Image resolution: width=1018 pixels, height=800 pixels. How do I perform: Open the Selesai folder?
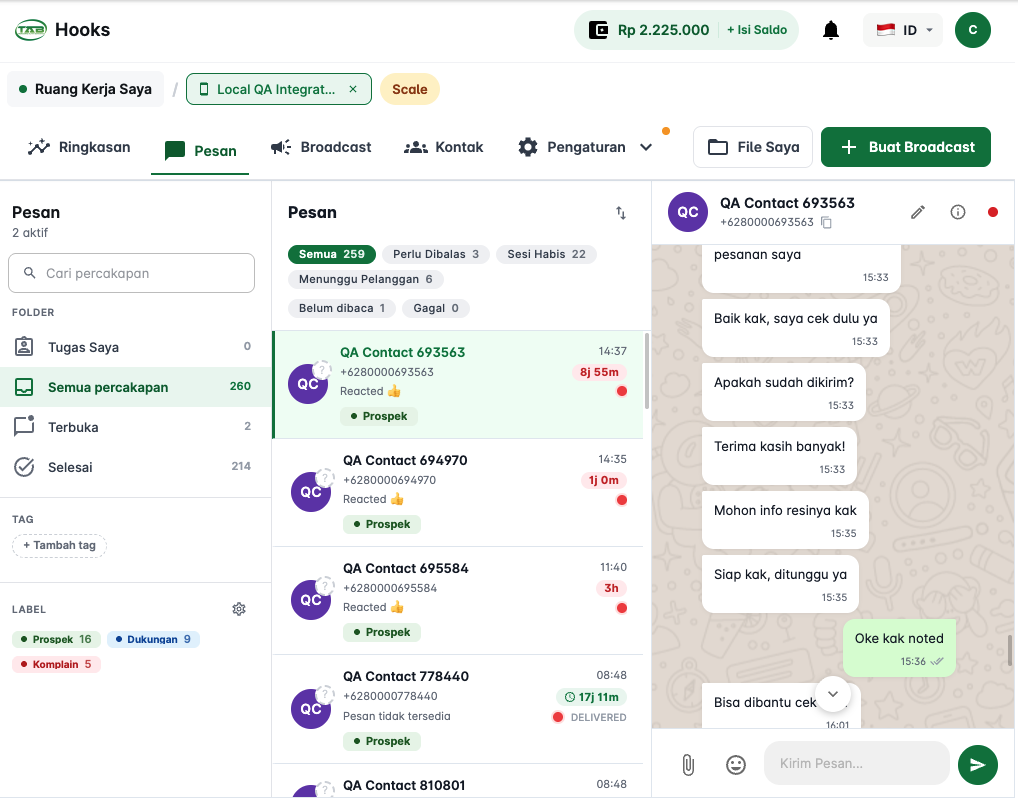pyautogui.click(x=136, y=467)
